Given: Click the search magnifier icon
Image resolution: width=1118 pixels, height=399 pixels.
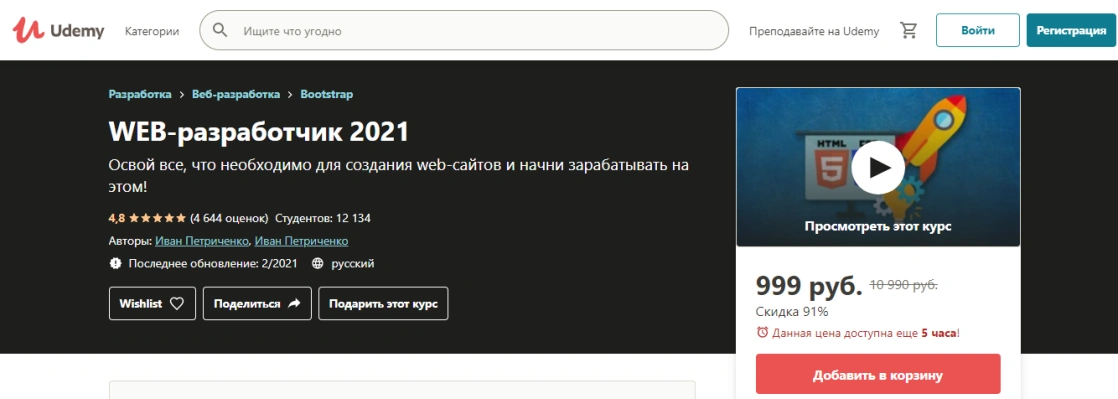Looking at the screenshot, I should 220,31.
